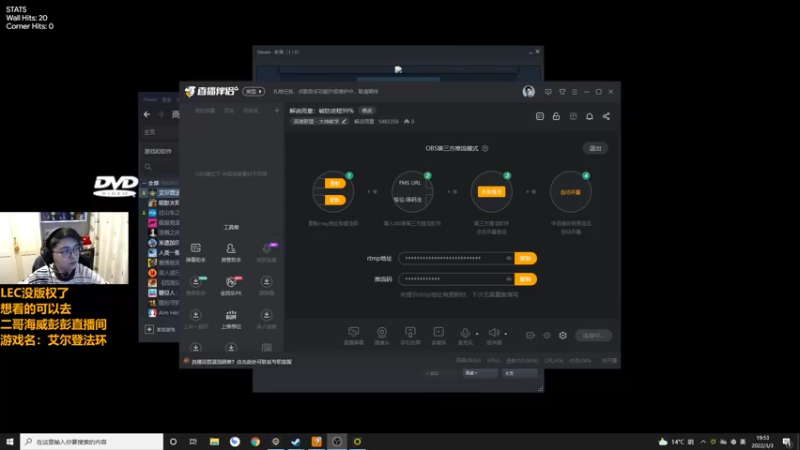This screenshot has height=450, width=800.
Task: Open the streaming settings gear
Action: coord(563,335)
